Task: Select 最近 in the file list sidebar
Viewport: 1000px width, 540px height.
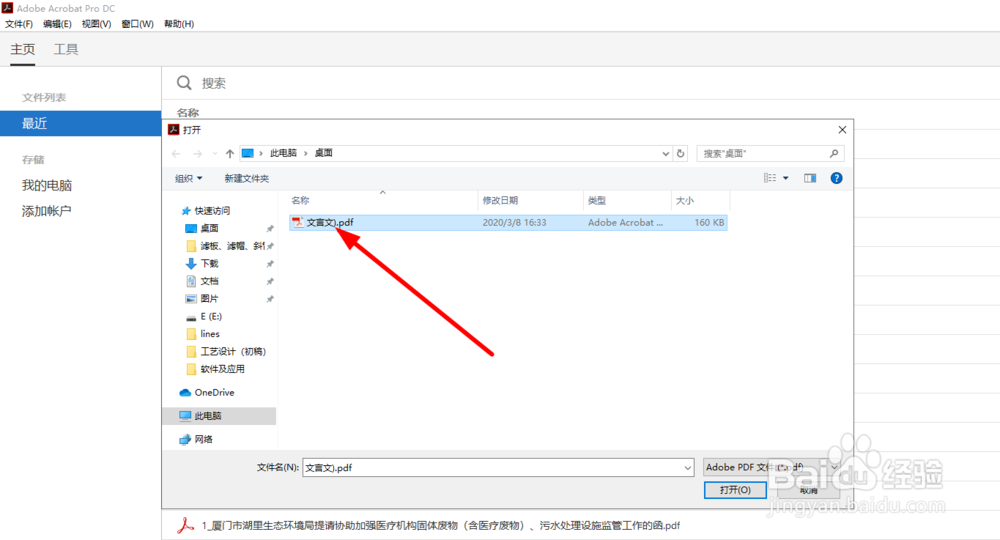Action: (80, 123)
